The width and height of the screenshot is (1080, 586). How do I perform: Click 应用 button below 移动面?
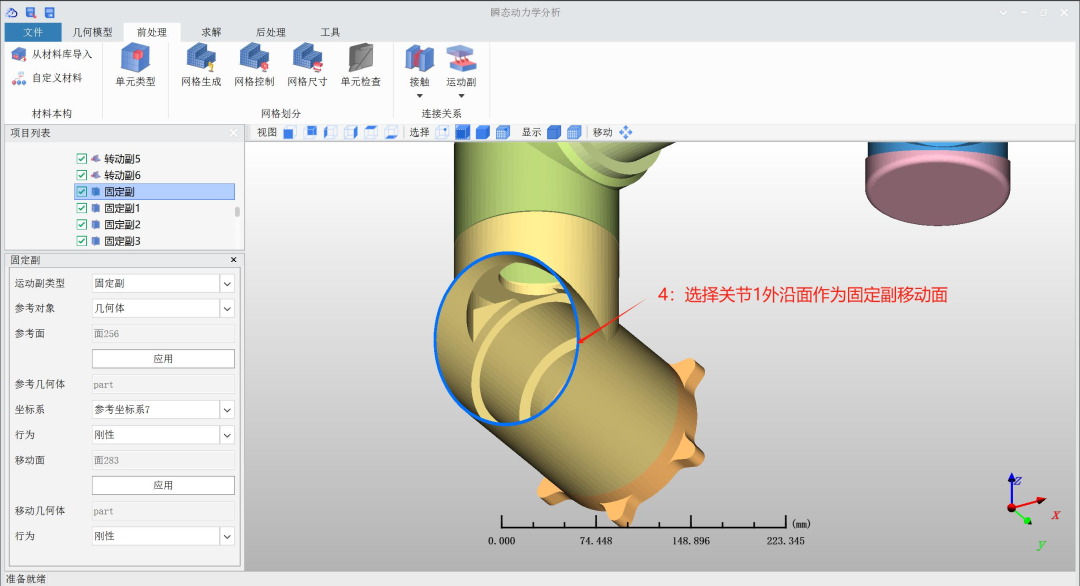coord(163,485)
